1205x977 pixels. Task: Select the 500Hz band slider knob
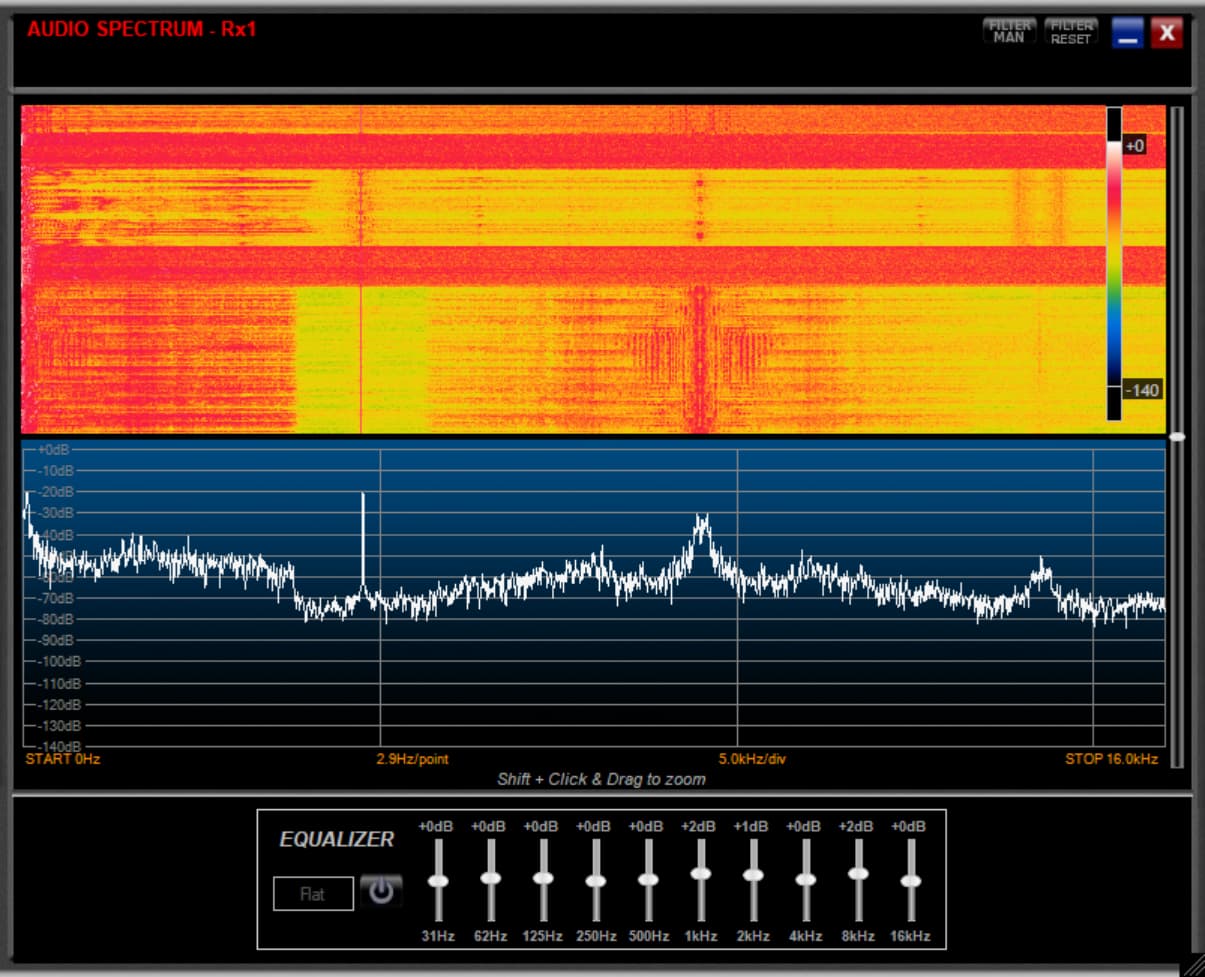click(648, 880)
